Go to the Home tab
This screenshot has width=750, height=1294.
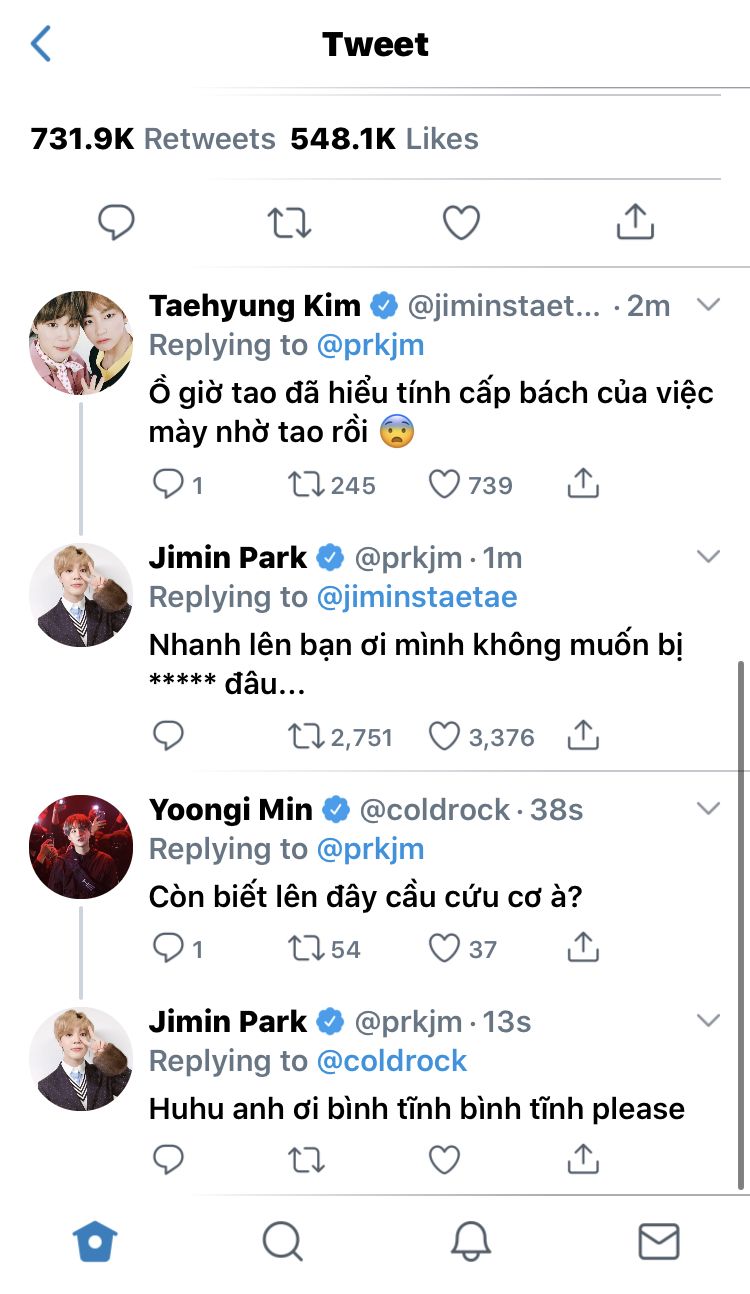tap(96, 1241)
